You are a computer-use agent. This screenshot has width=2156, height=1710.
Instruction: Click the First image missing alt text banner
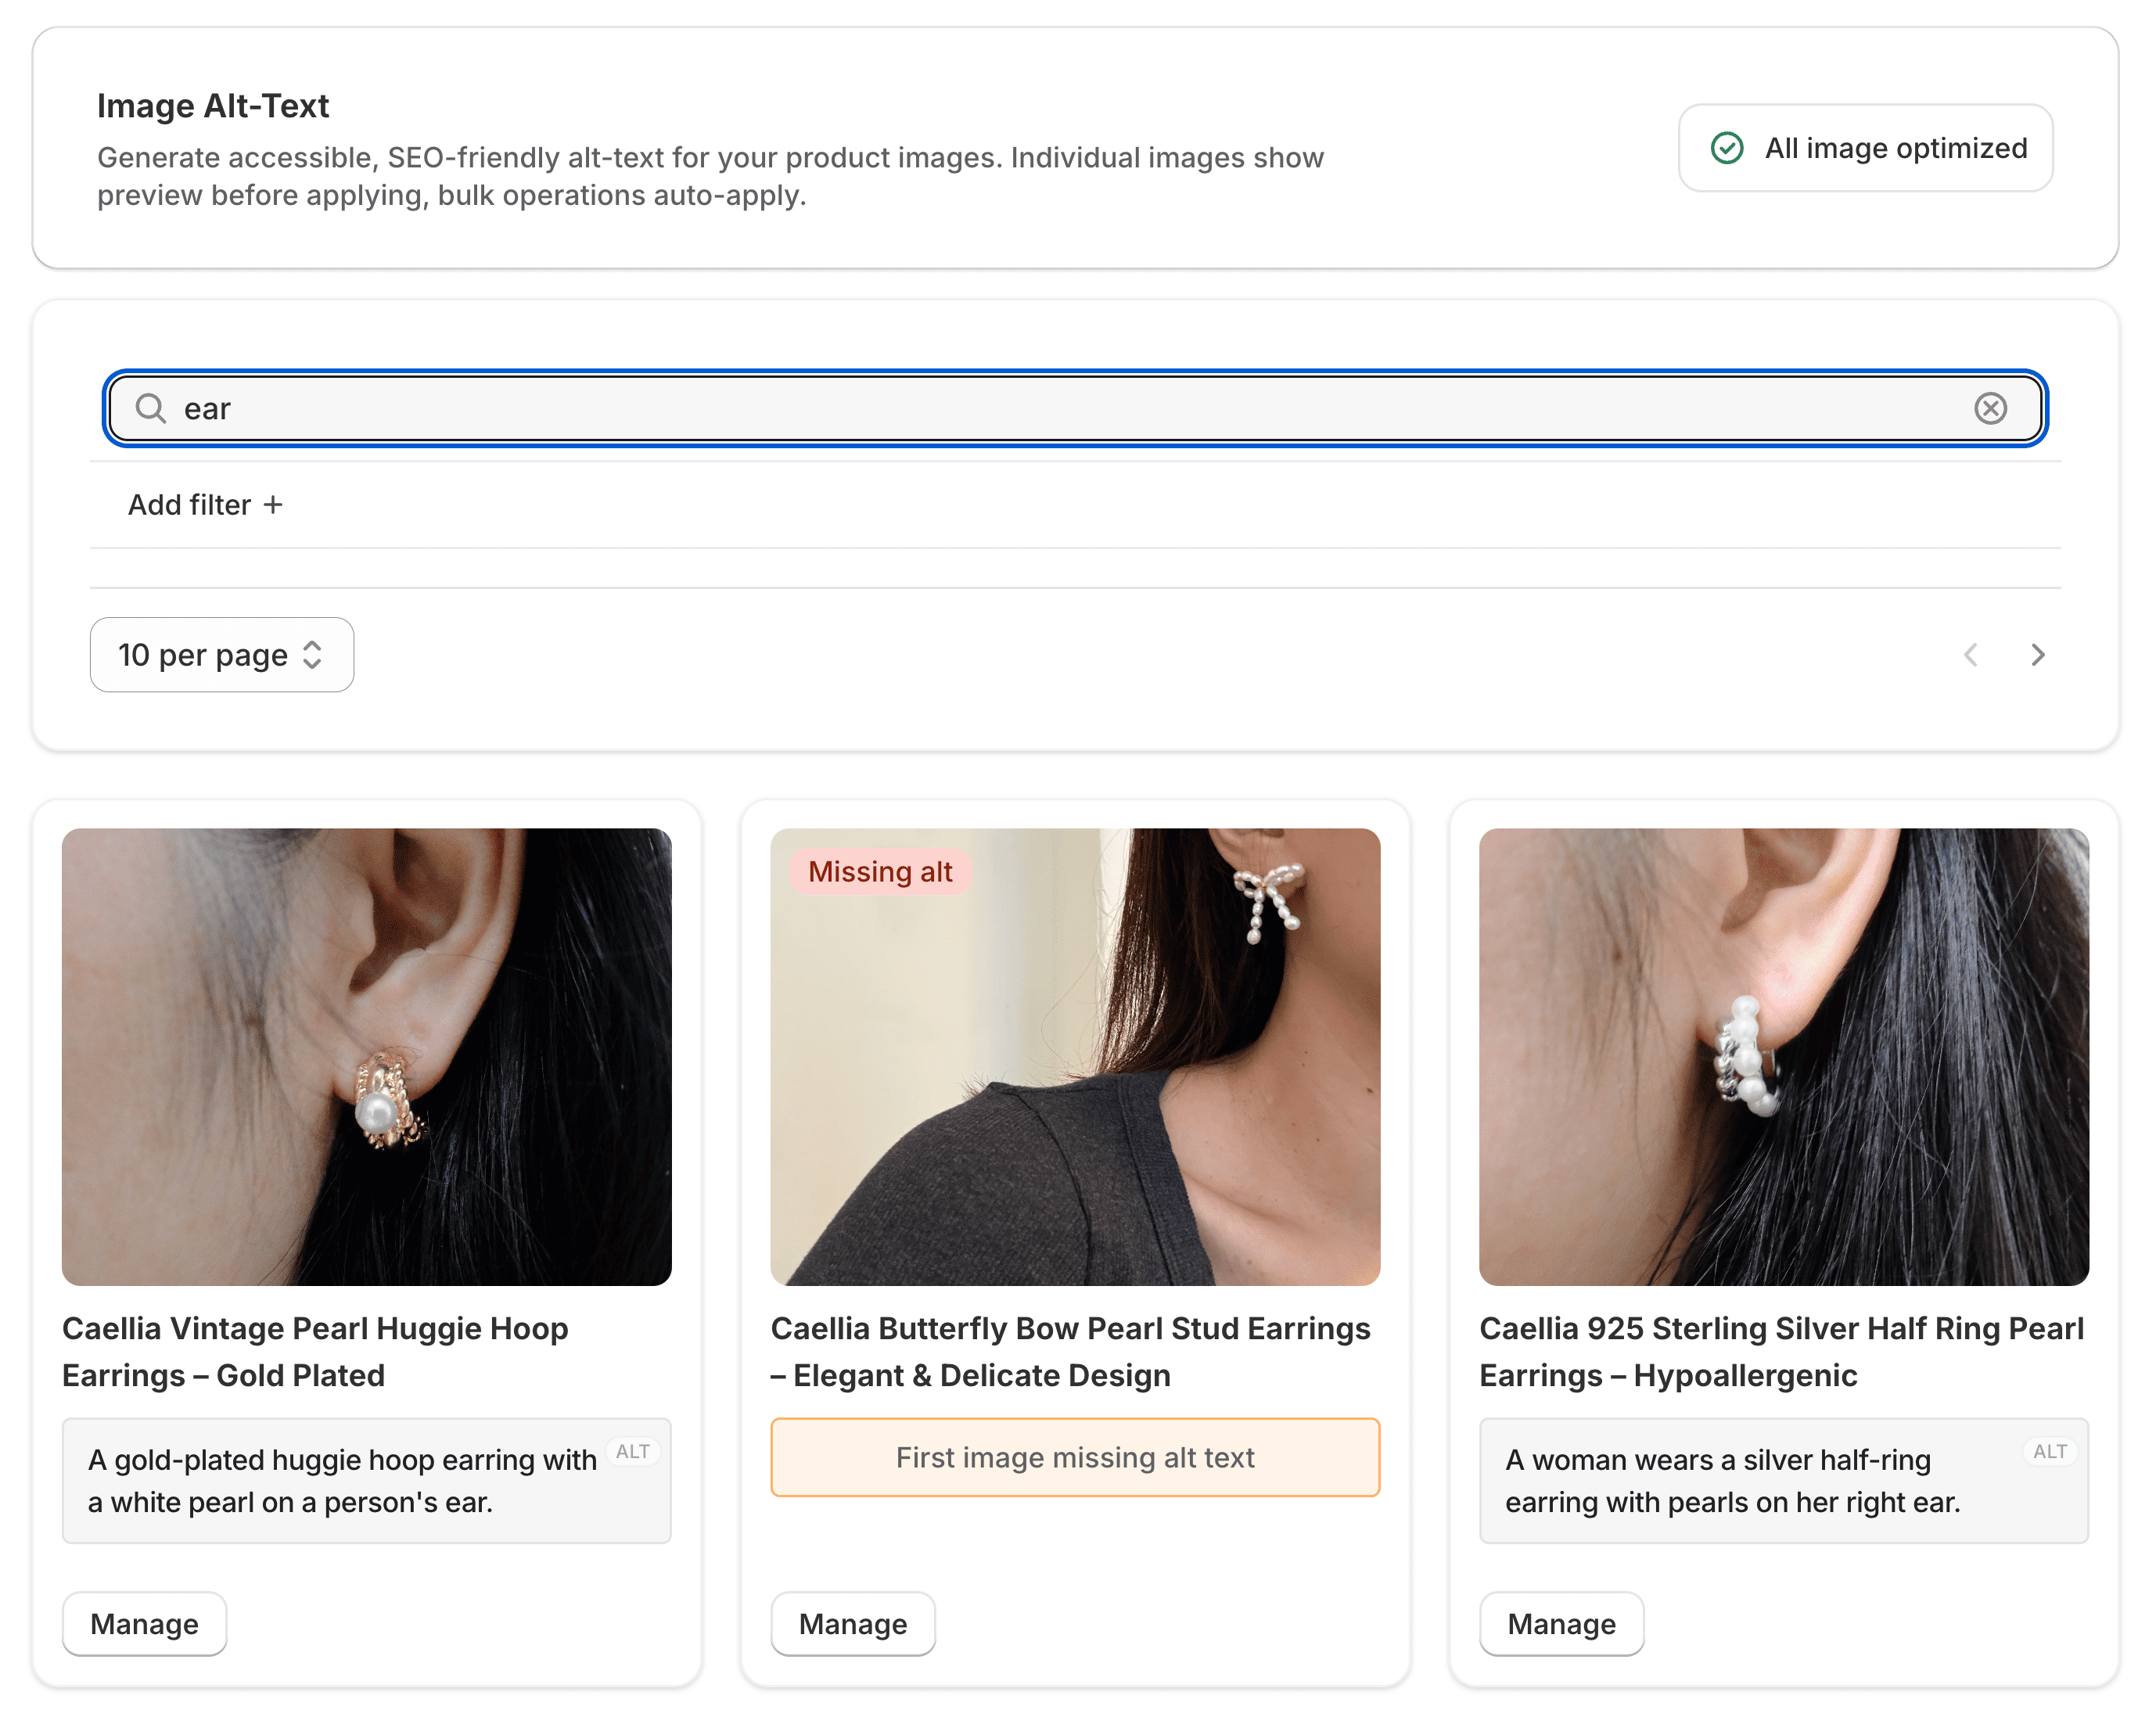click(1075, 1457)
